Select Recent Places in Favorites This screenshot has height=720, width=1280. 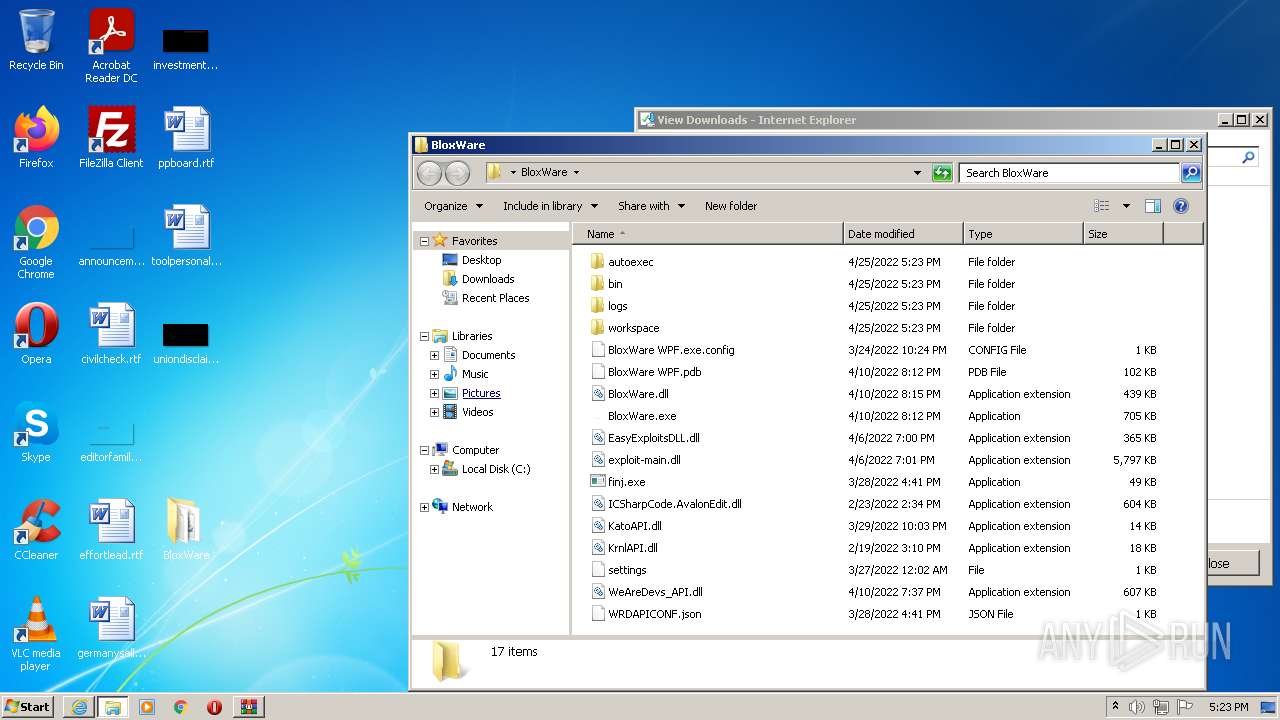tap(495, 298)
